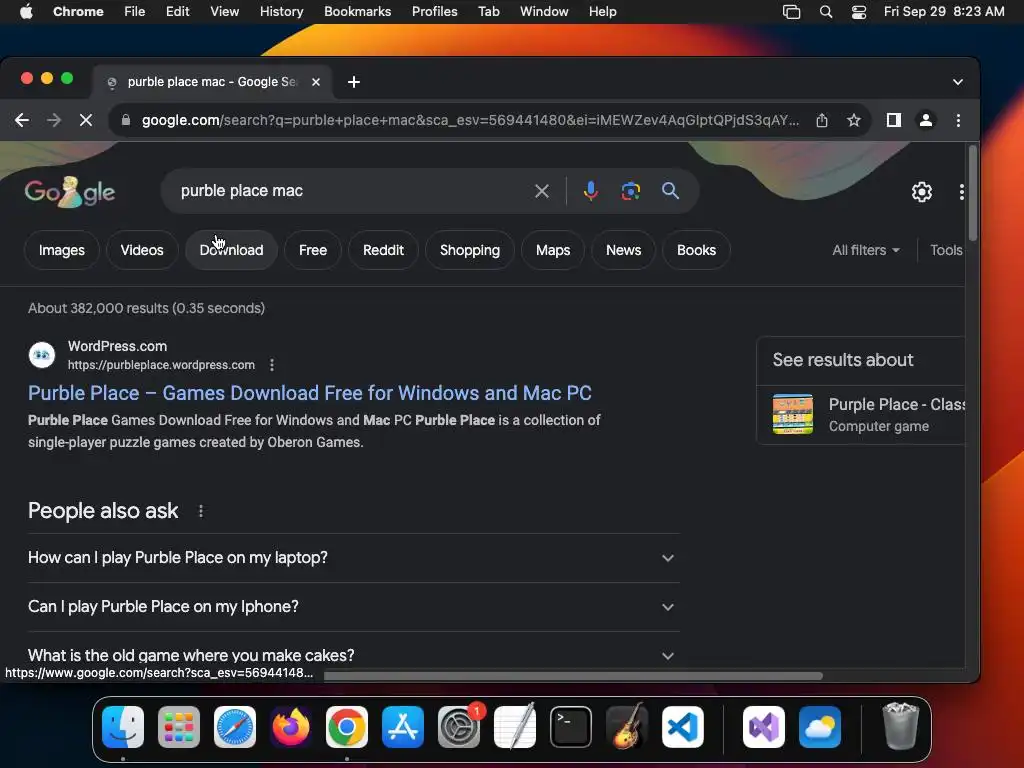1024x768 pixels.
Task: Click the lock site info icon
Action: [126, 120]
